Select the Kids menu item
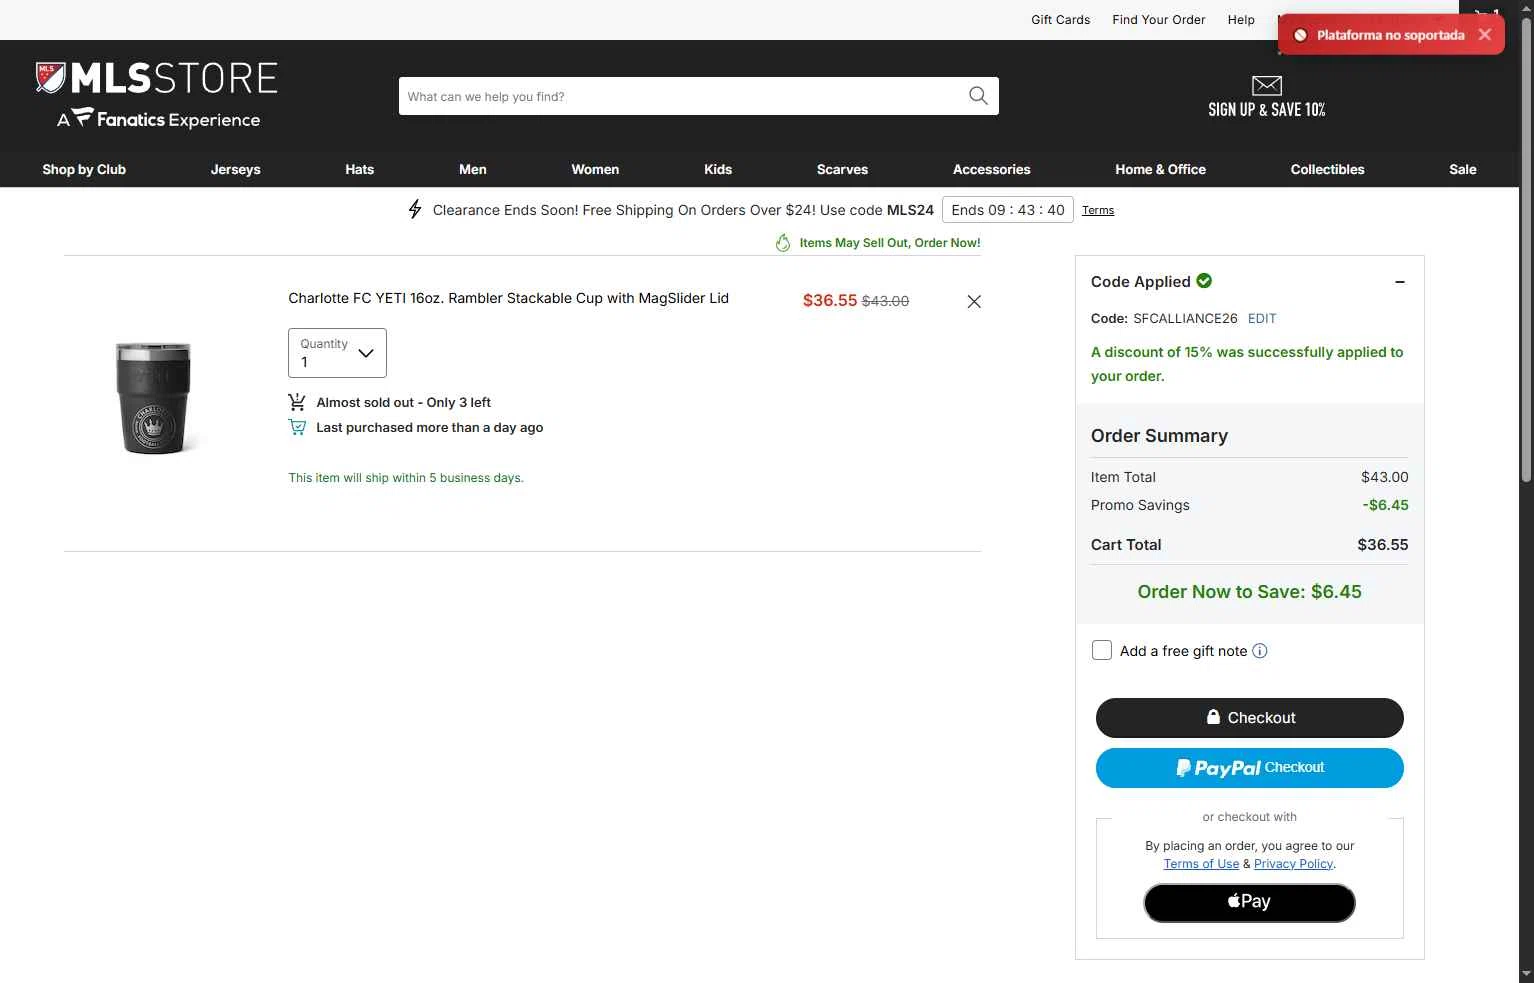This screenshot has height=983, width=1534. click(x=718, y=170)
